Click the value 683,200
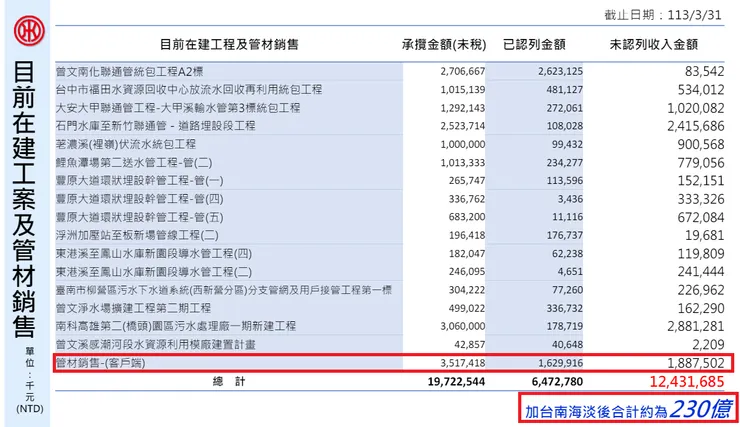Viewport: 740px width, 427px height. 467,217
